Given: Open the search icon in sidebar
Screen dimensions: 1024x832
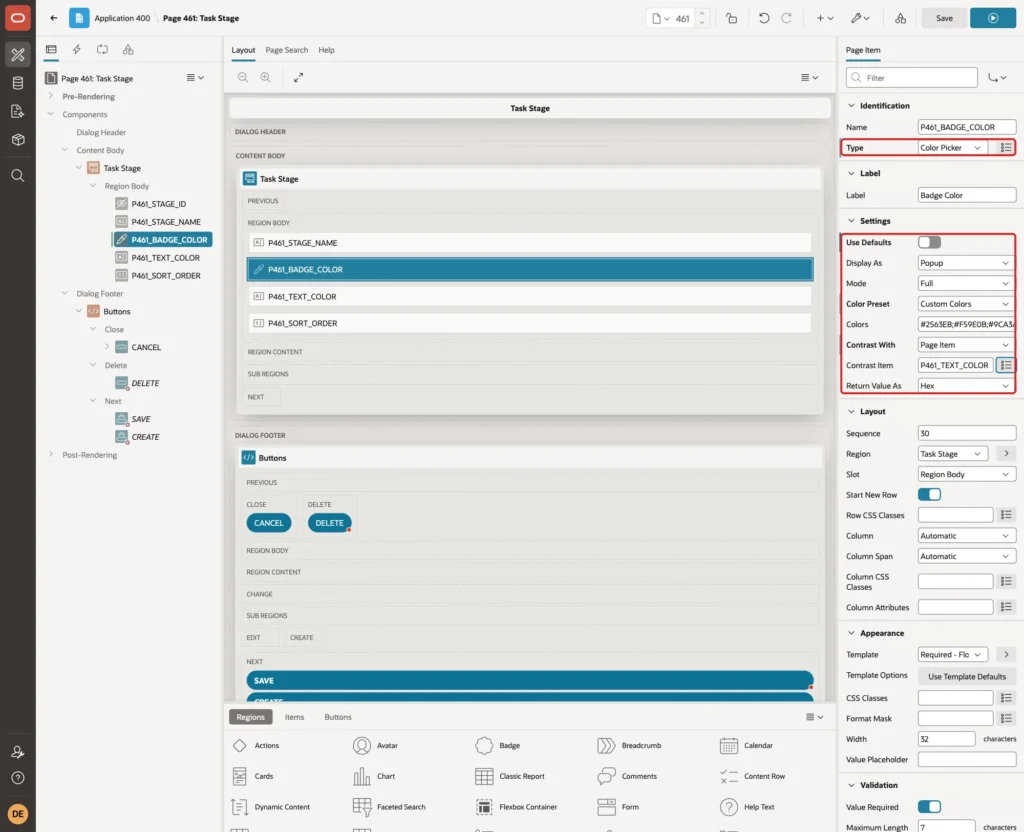Looking at the screenshot, I should [18, 175].
